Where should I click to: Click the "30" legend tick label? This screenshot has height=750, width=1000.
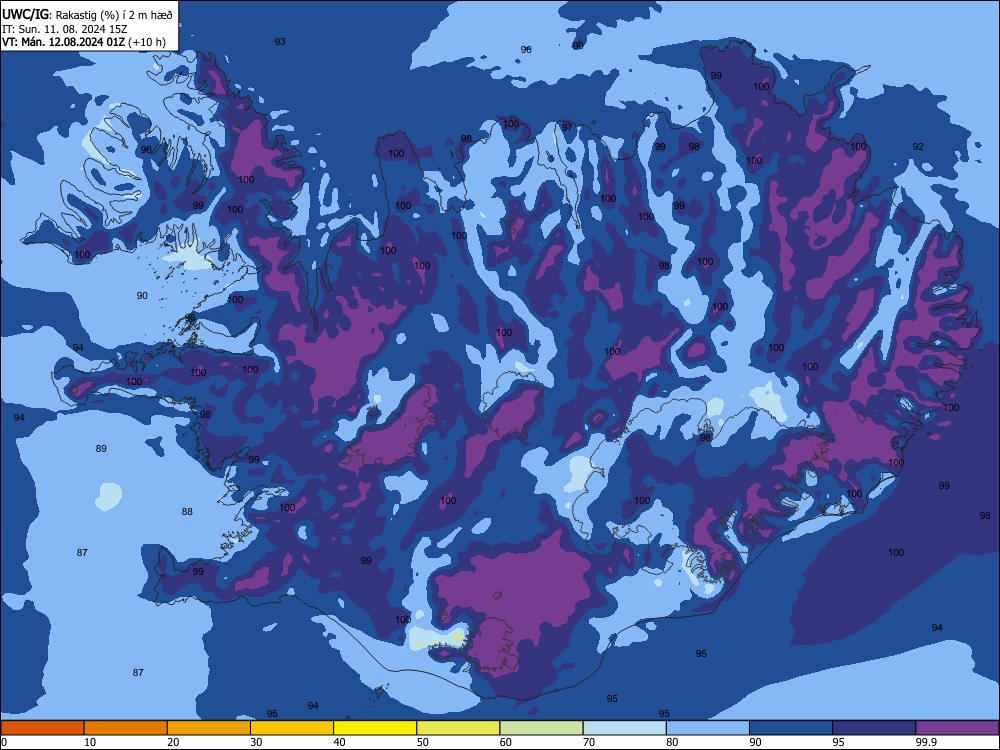256,742
